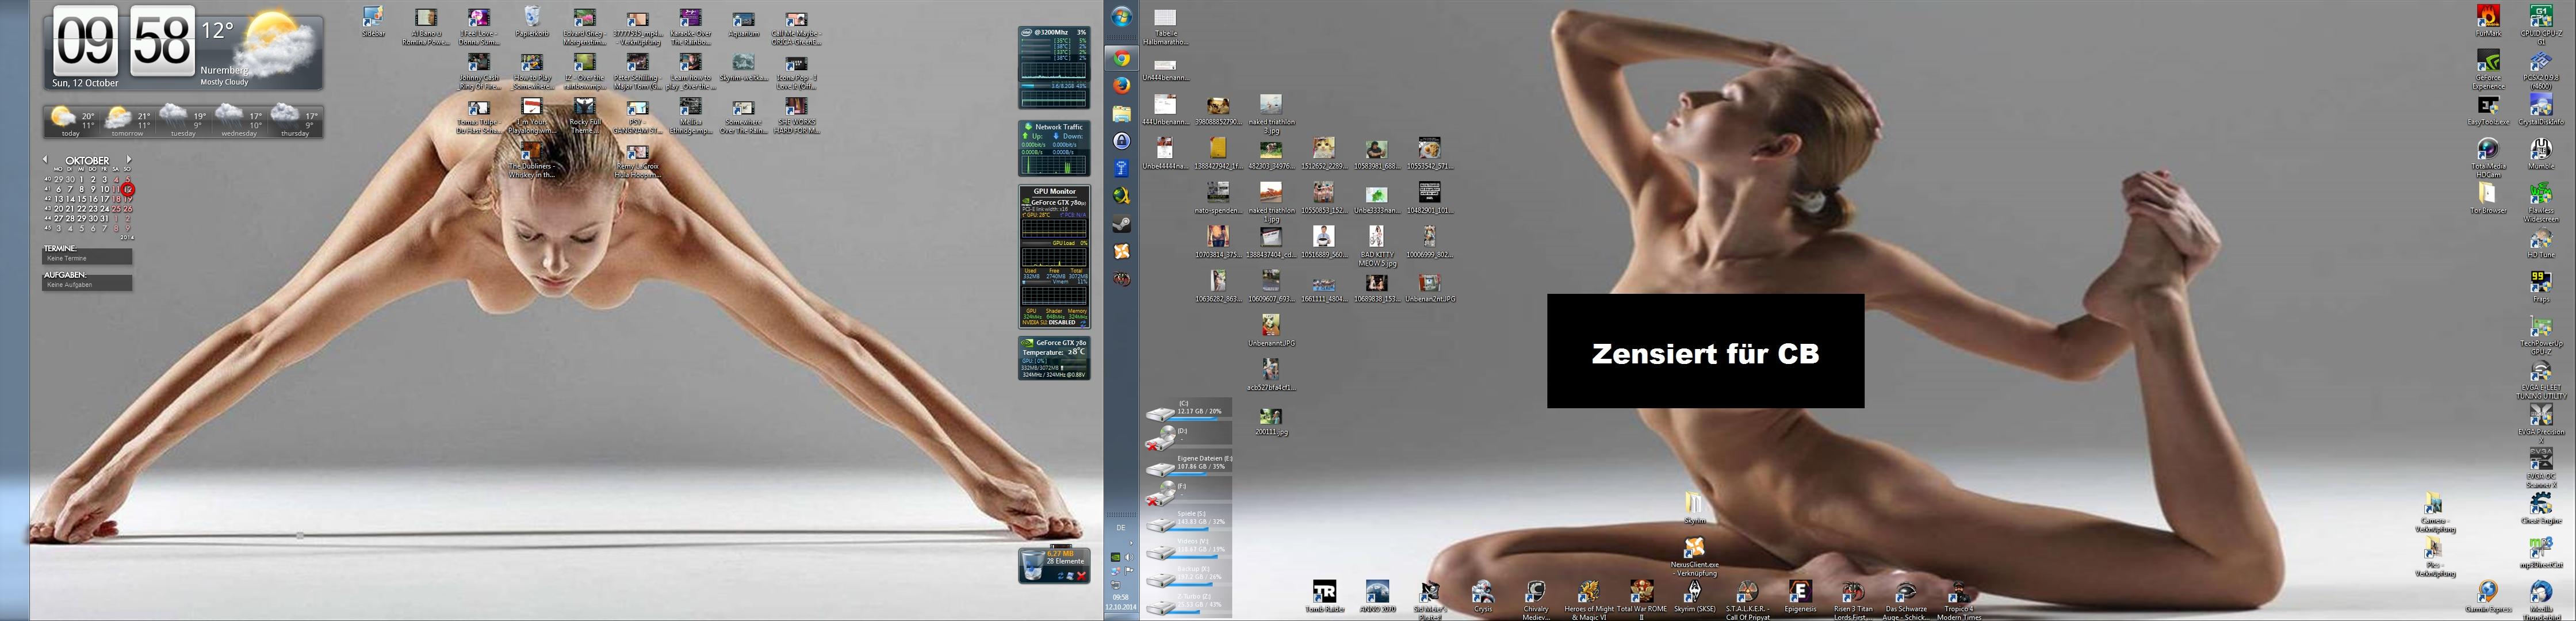Screen dimensions: 2576x621
Task: Click the Windows Start orb
Action: [1121, 17]
